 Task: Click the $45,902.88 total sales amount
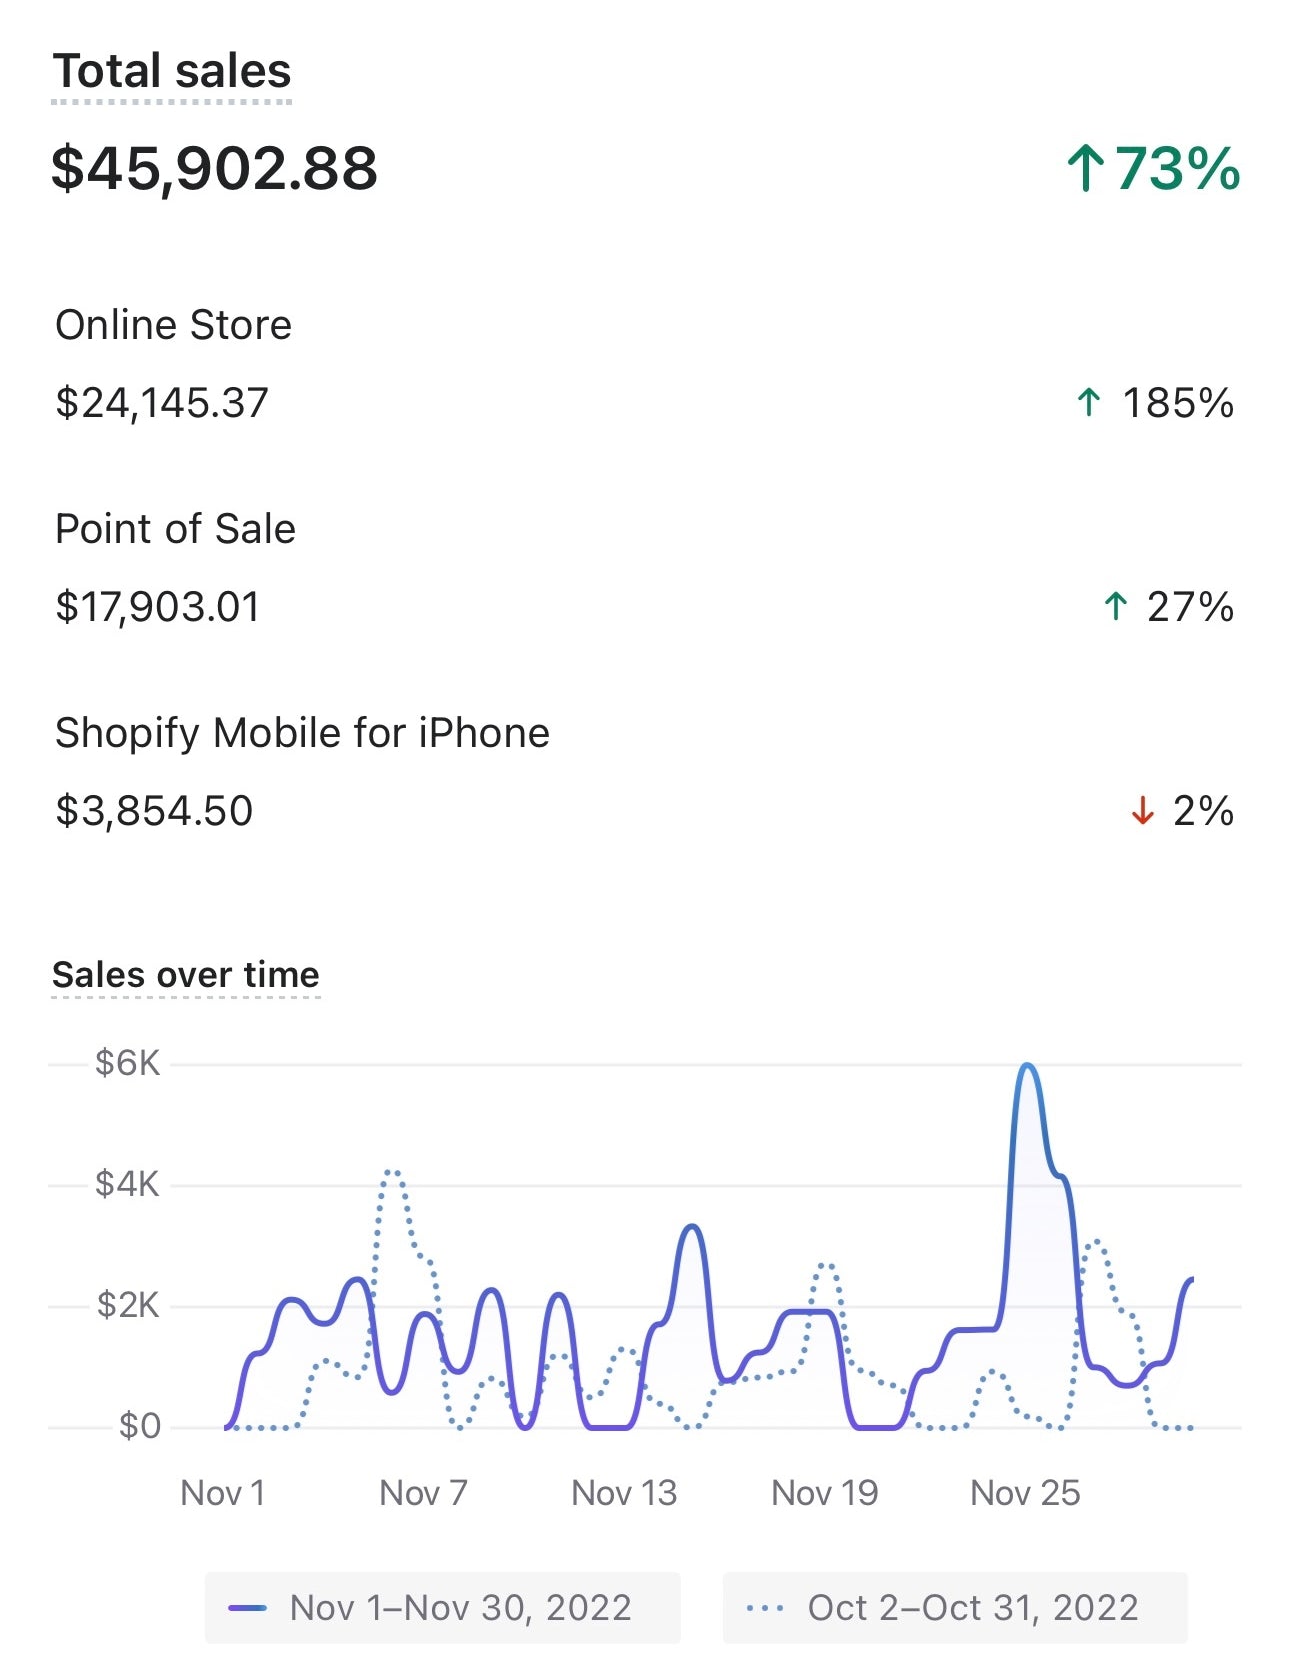coord(215,168)
